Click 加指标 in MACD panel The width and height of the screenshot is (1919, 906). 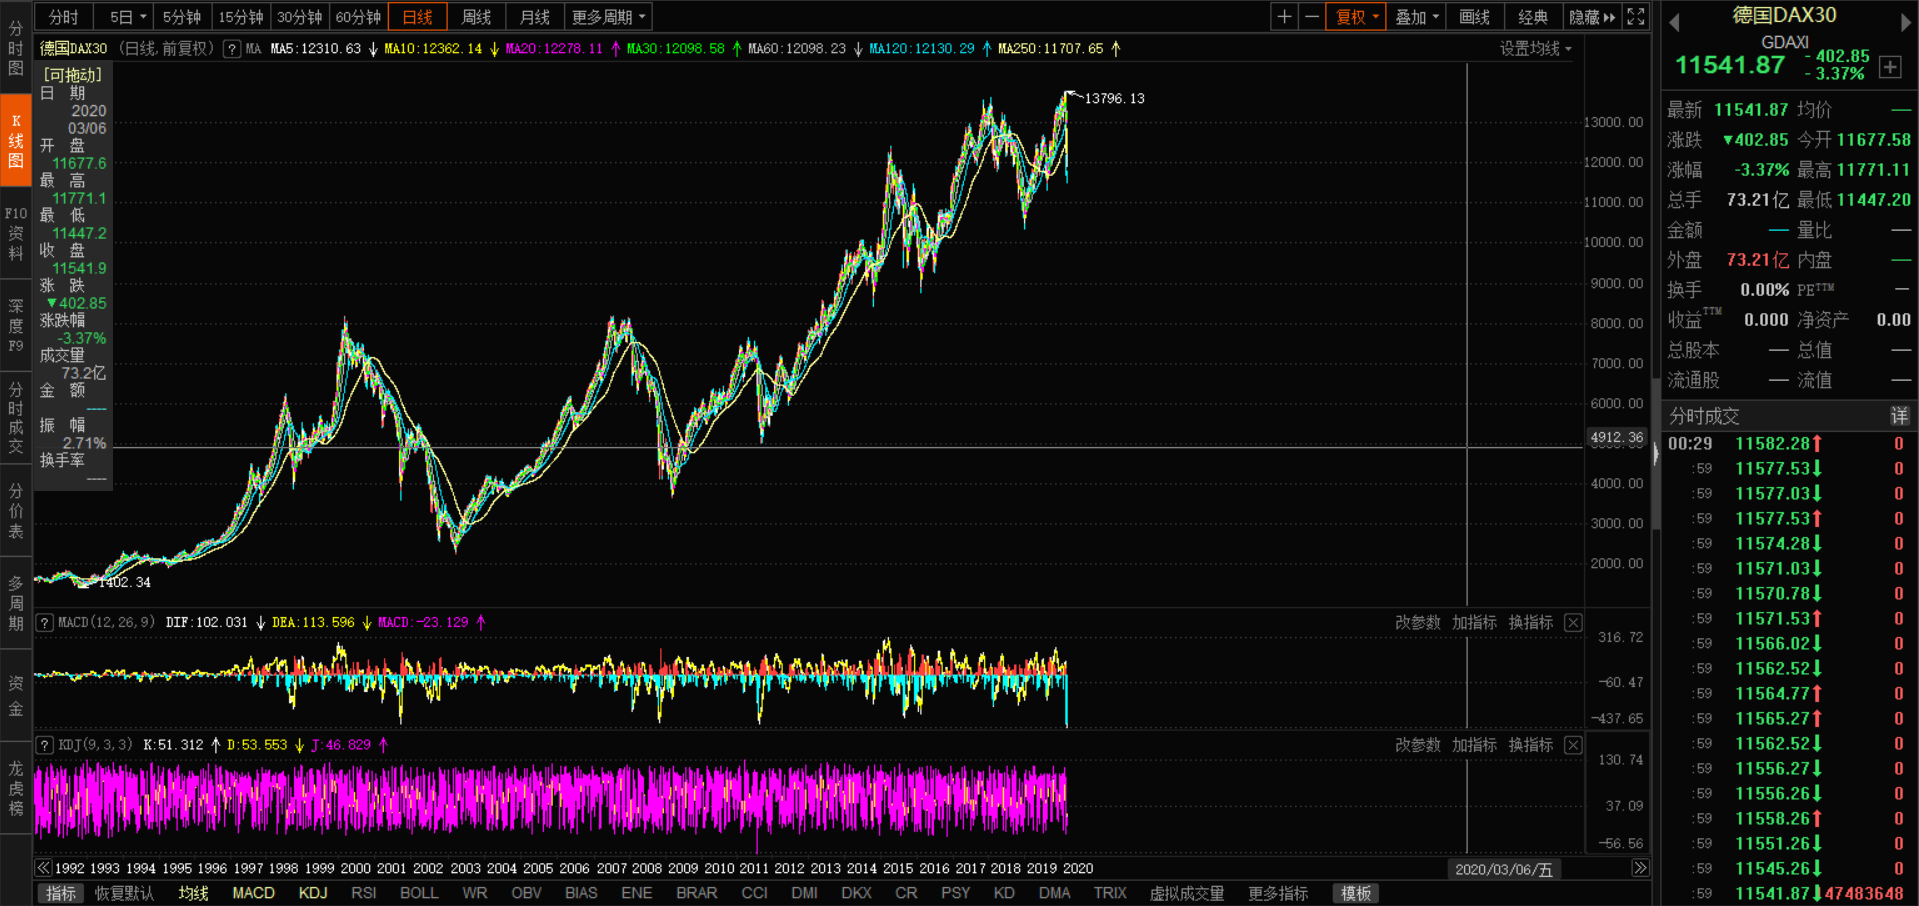tap(1474, 623)
